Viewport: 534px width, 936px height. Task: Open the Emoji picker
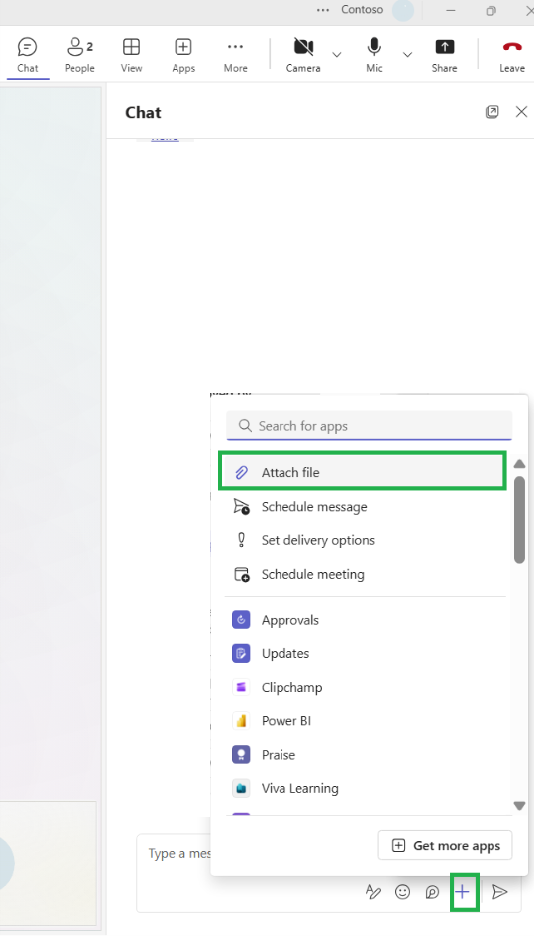tap(403, 892)
